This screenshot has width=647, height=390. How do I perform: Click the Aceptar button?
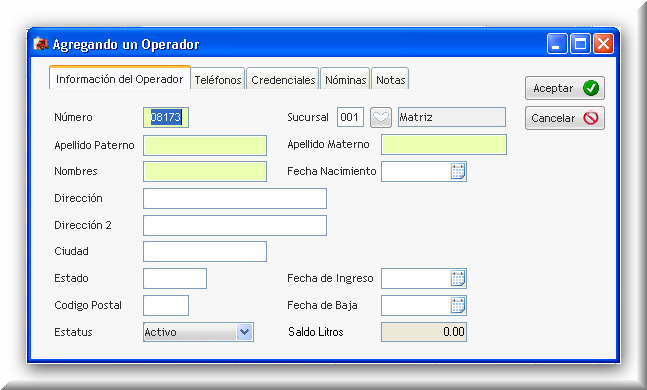coord(565,88)
